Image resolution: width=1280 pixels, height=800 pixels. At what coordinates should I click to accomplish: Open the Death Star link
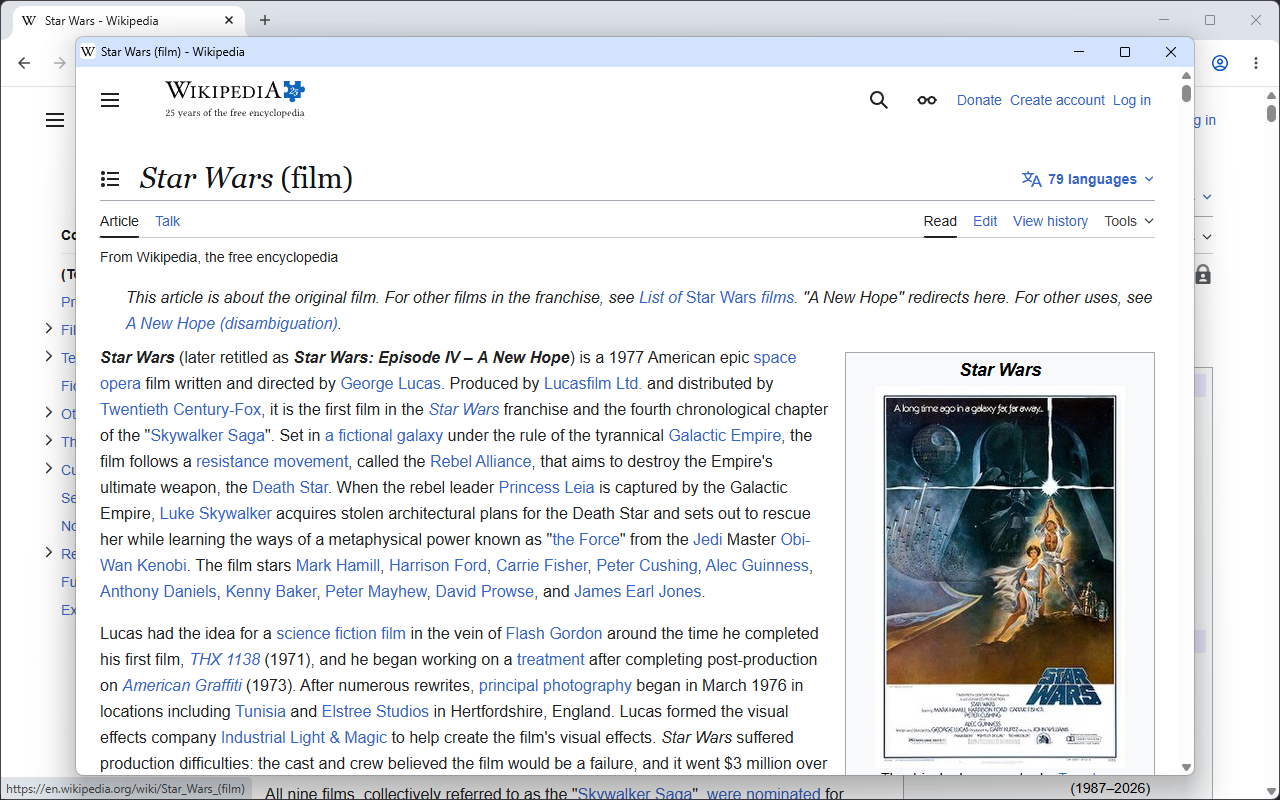[290, 487]
